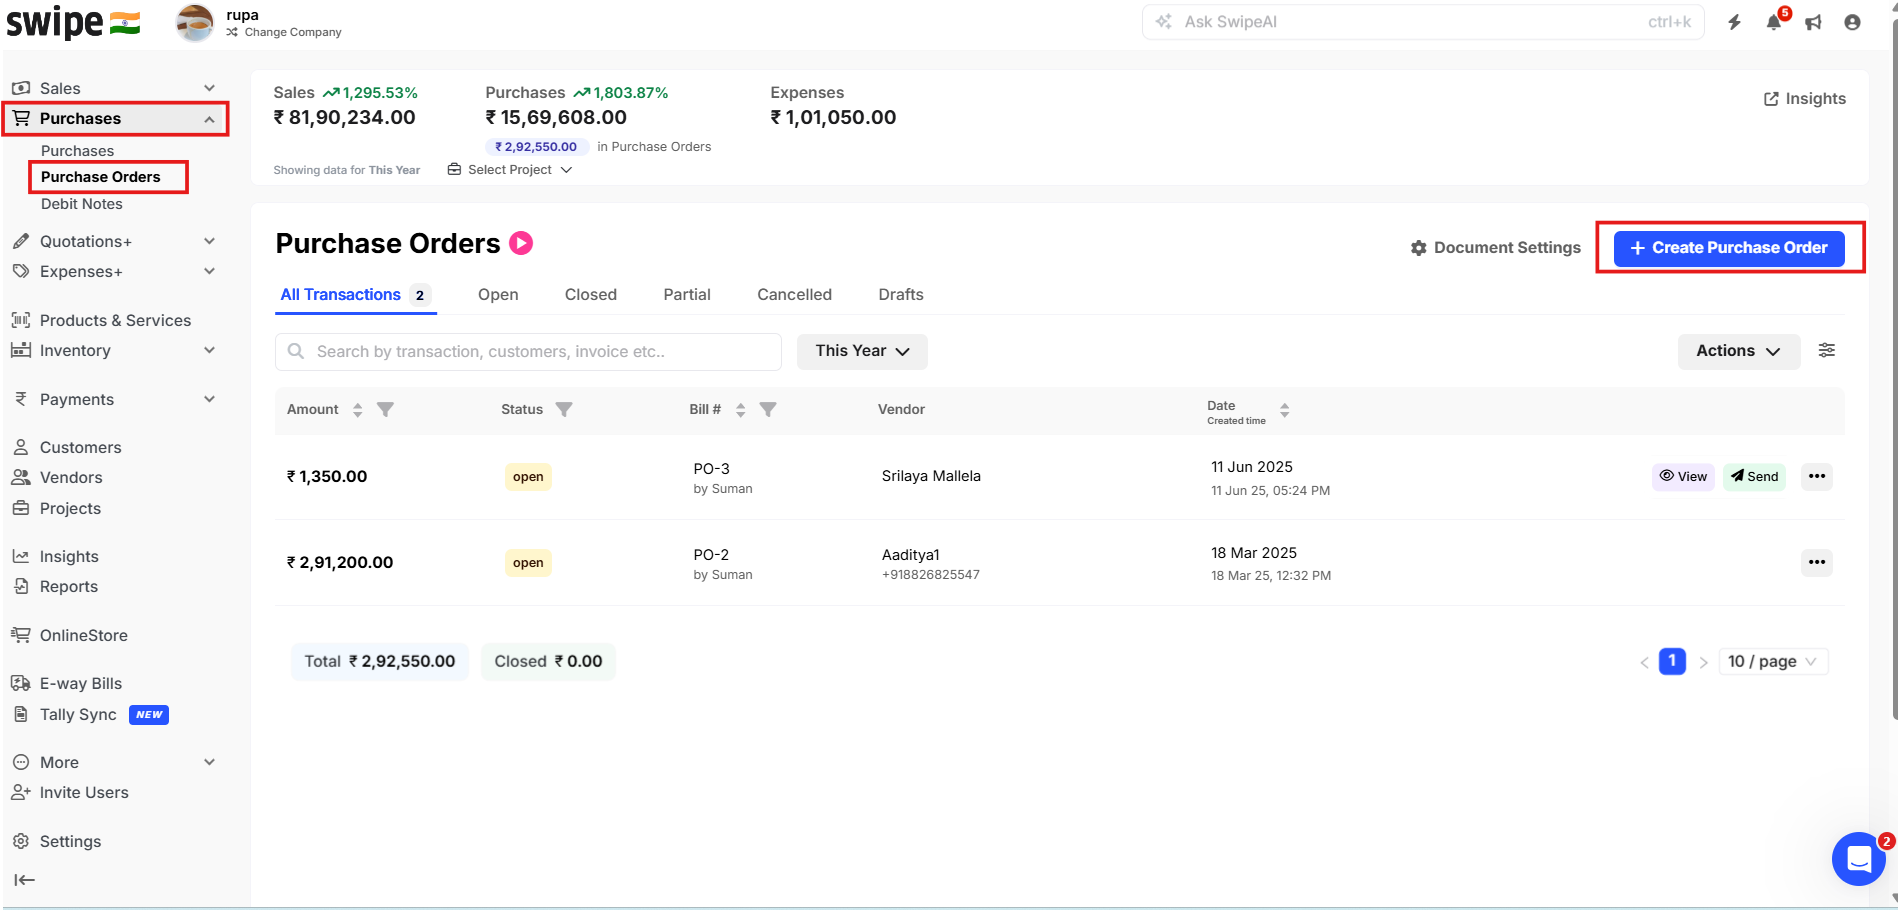Play the Purchase Orders tutorial video
Viewport: 1898px width, 910px height.
[521, 243]
